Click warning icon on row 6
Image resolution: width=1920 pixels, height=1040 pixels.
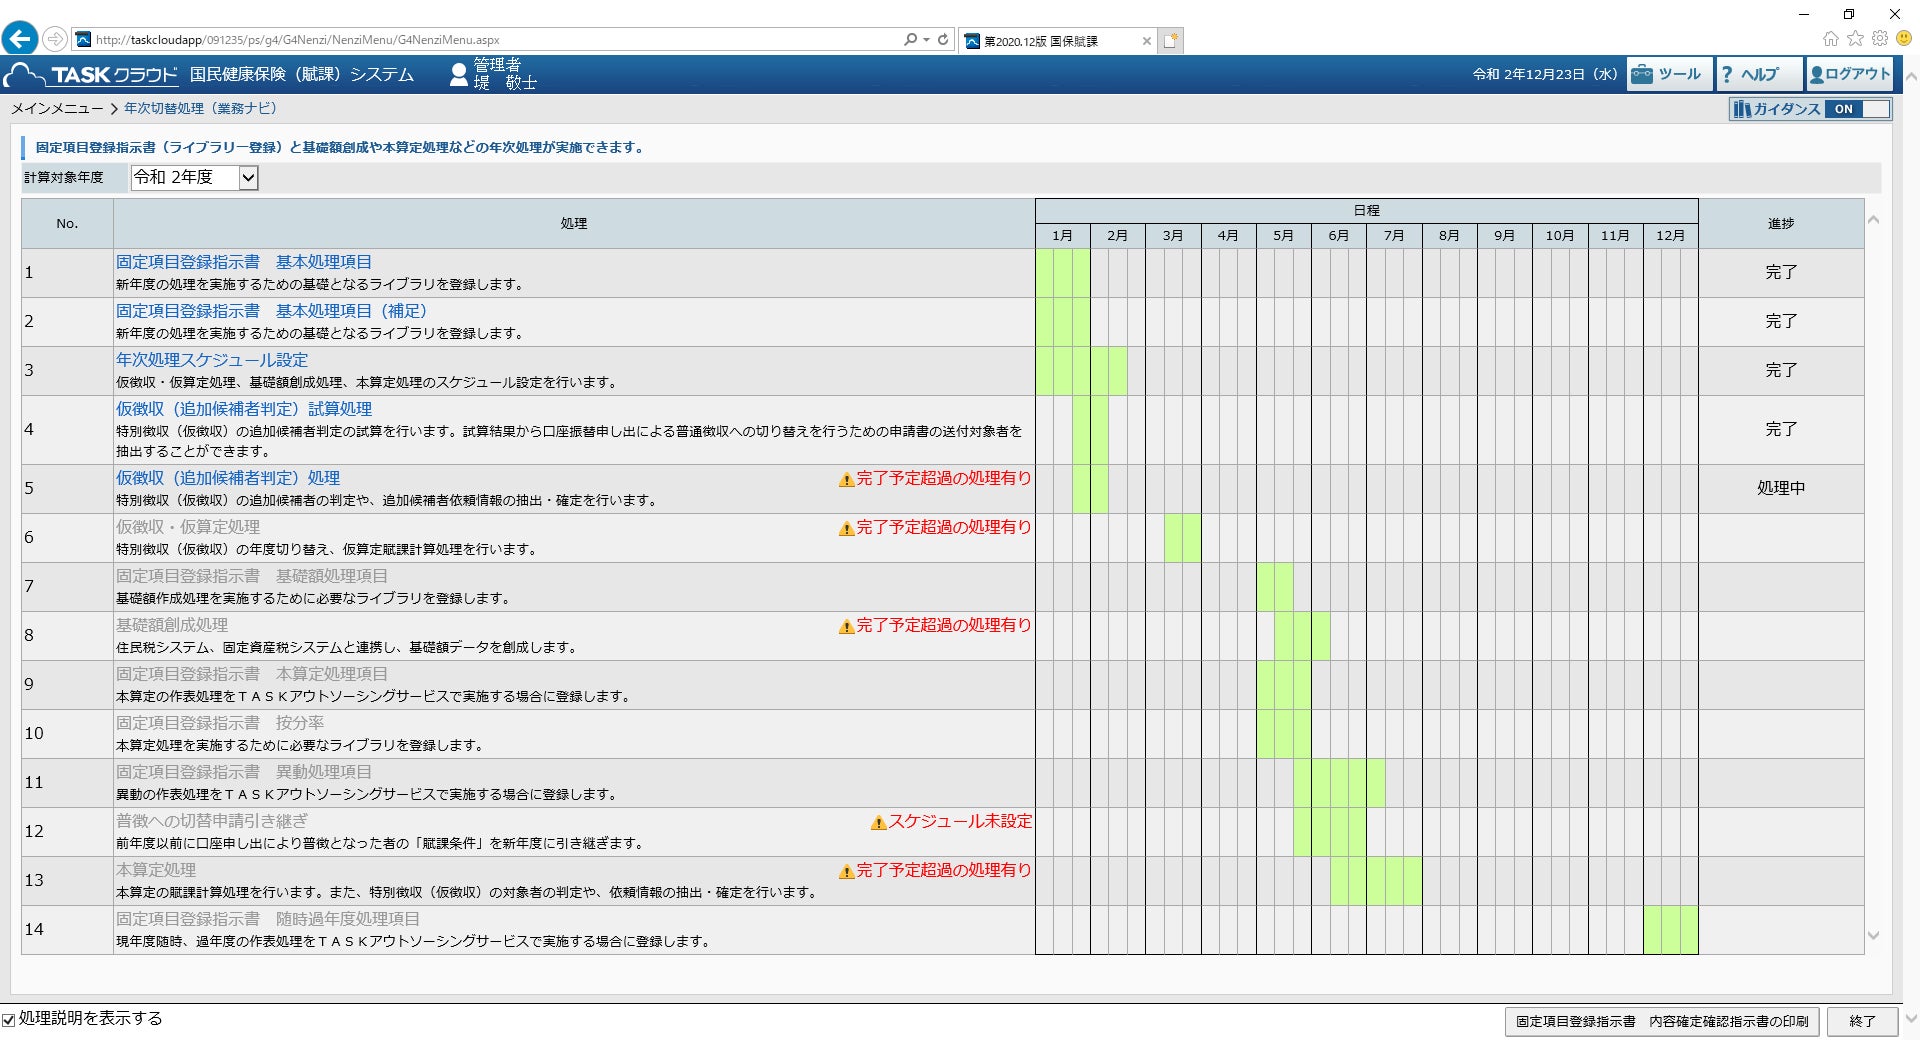coord(846,529)
